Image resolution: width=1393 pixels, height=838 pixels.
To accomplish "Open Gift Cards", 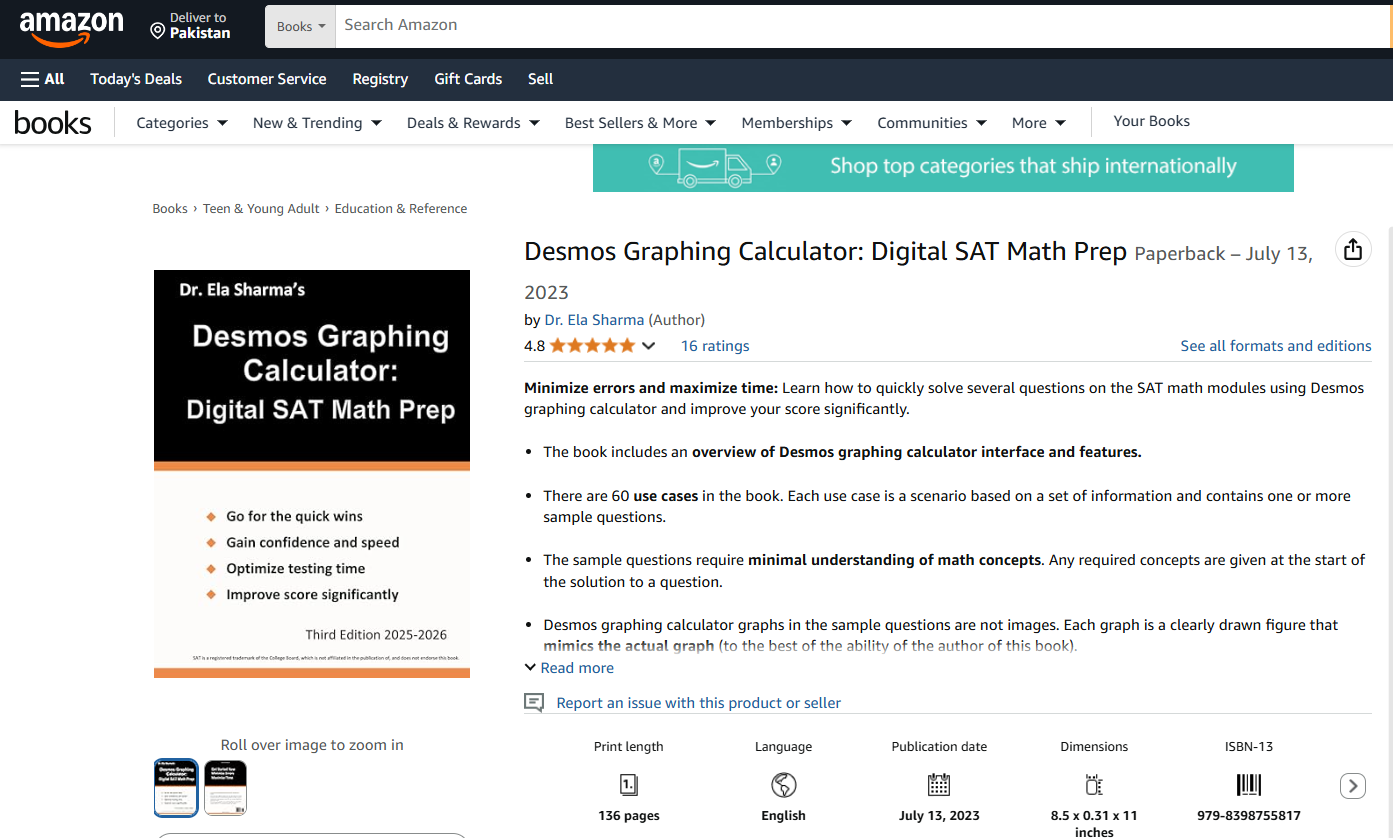I will pos(468,79).
